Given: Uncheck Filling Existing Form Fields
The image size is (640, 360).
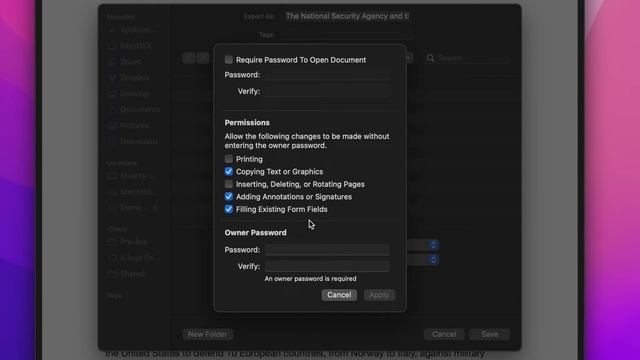Looking at the screenshot, I should (x=229, y=209).
